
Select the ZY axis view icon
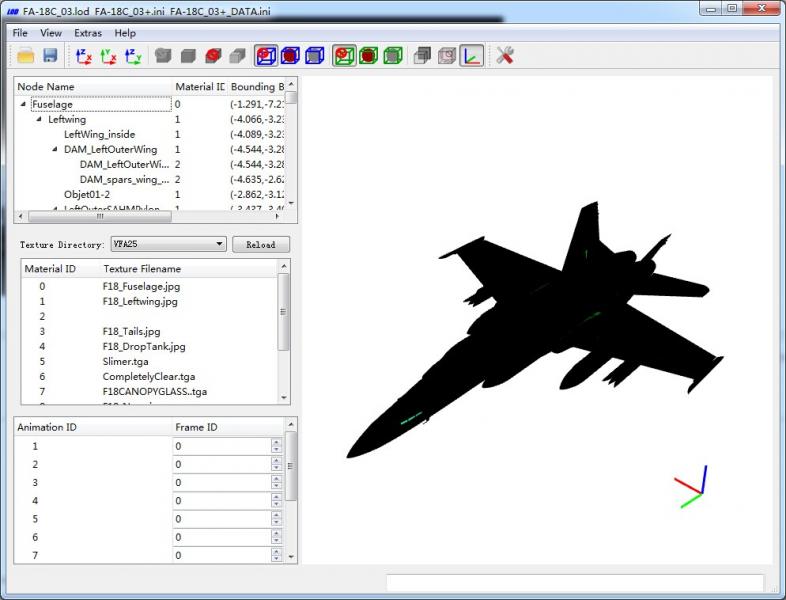133,56
